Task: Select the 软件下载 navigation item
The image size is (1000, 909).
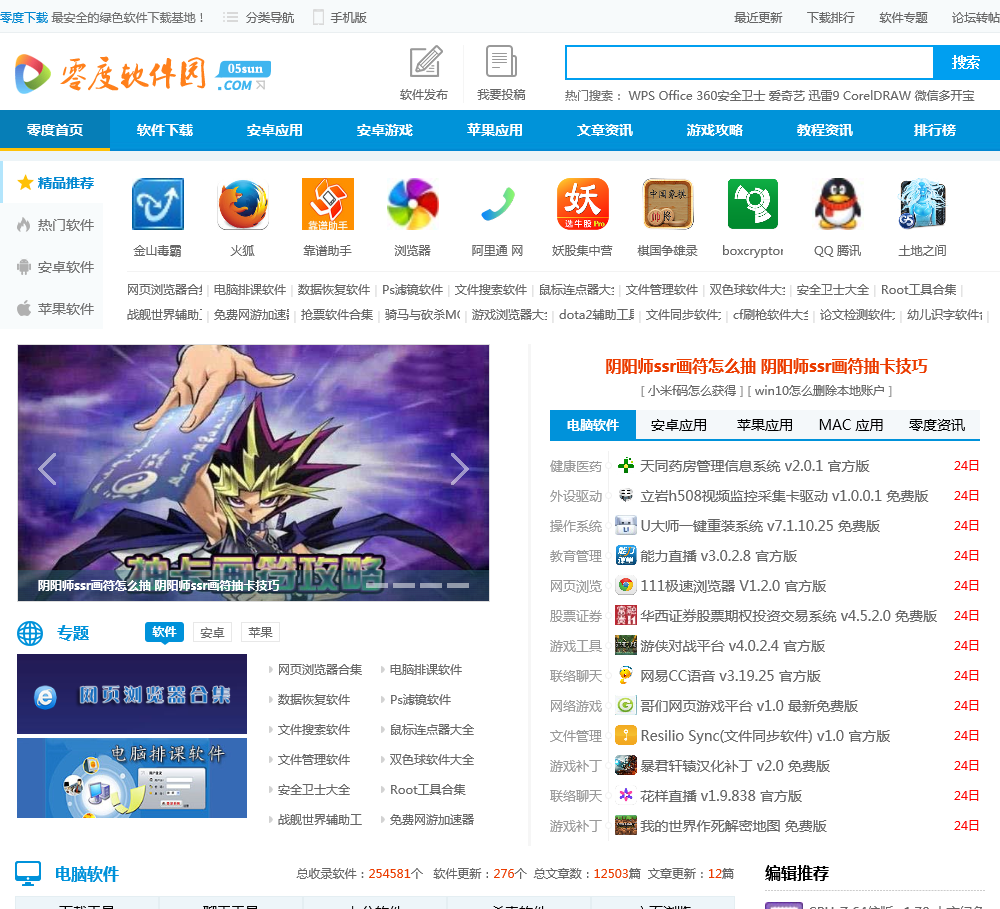Action: 165,130
